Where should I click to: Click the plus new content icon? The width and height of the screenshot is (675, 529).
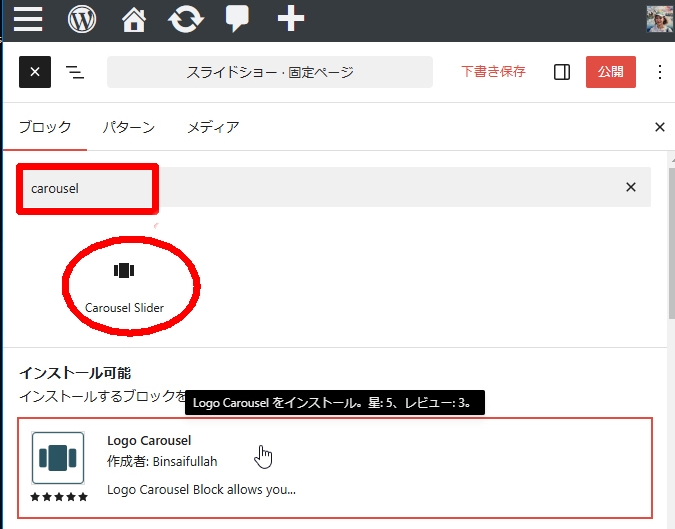click(x=290, y=19)
